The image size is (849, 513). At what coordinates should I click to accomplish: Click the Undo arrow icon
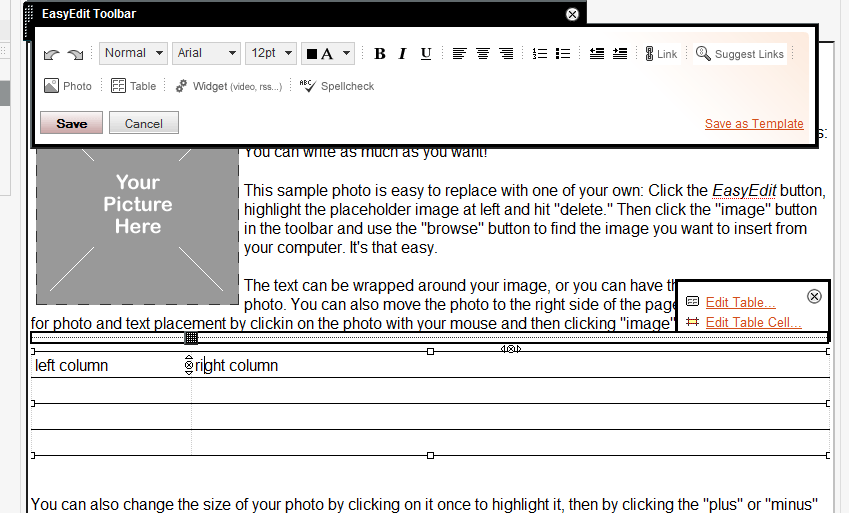pyautogui.click(x=52, y=54)
